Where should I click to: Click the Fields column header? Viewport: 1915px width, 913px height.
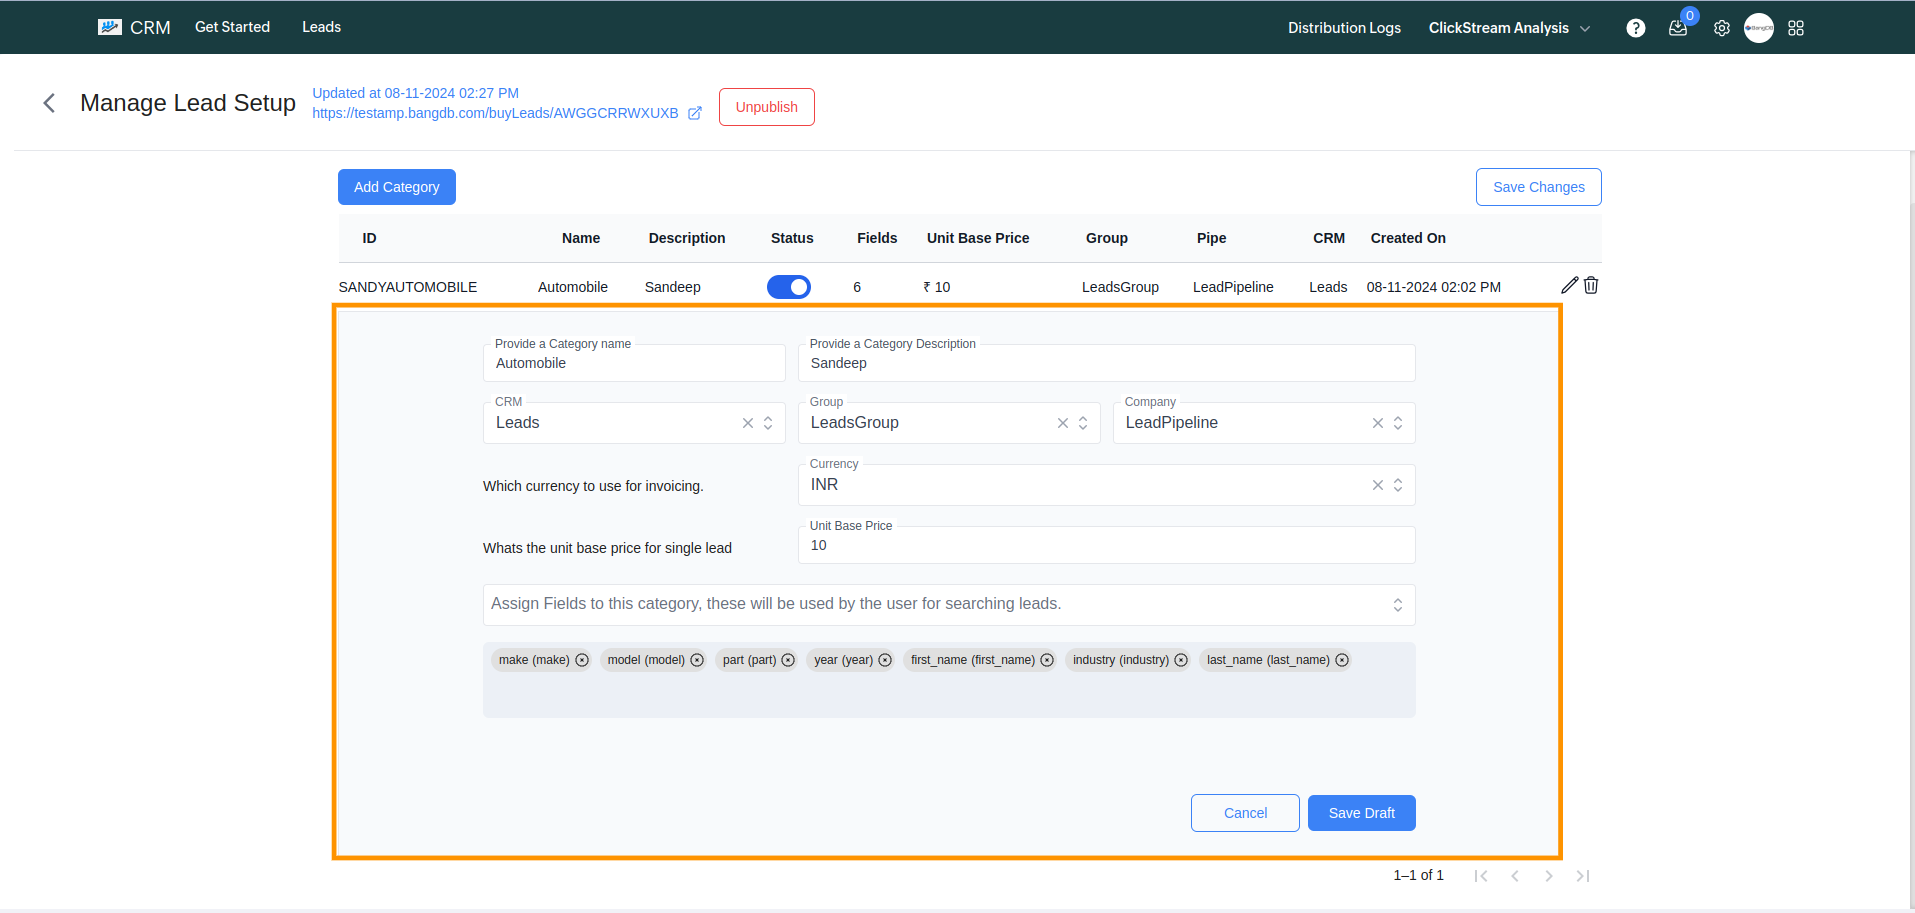(x=877, y=238)
